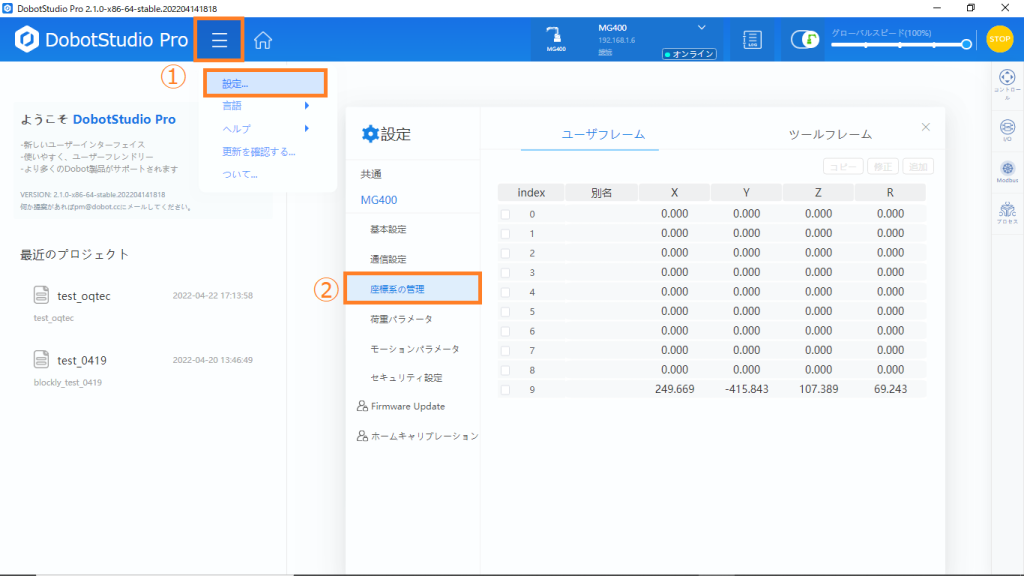Check the box for index 2
This screenshot has height=576, width=1024.
(x=505, y=253)
